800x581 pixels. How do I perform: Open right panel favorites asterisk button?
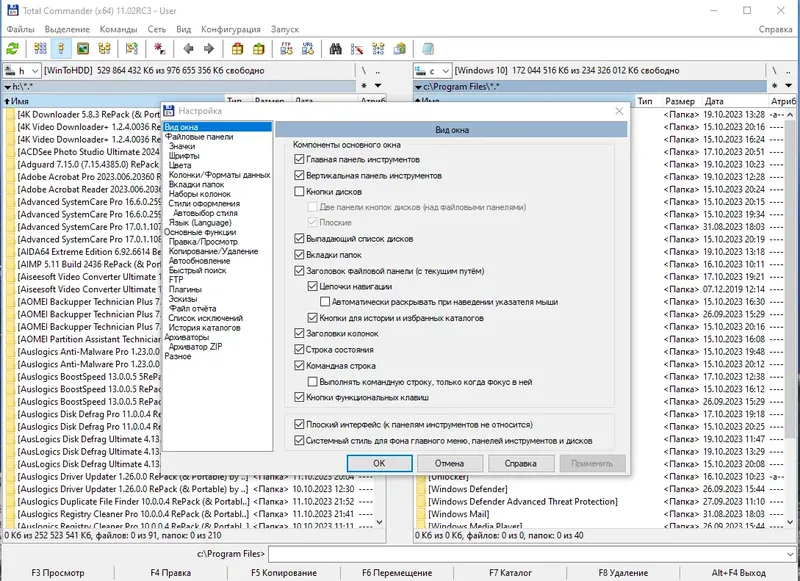click(774, 86)
